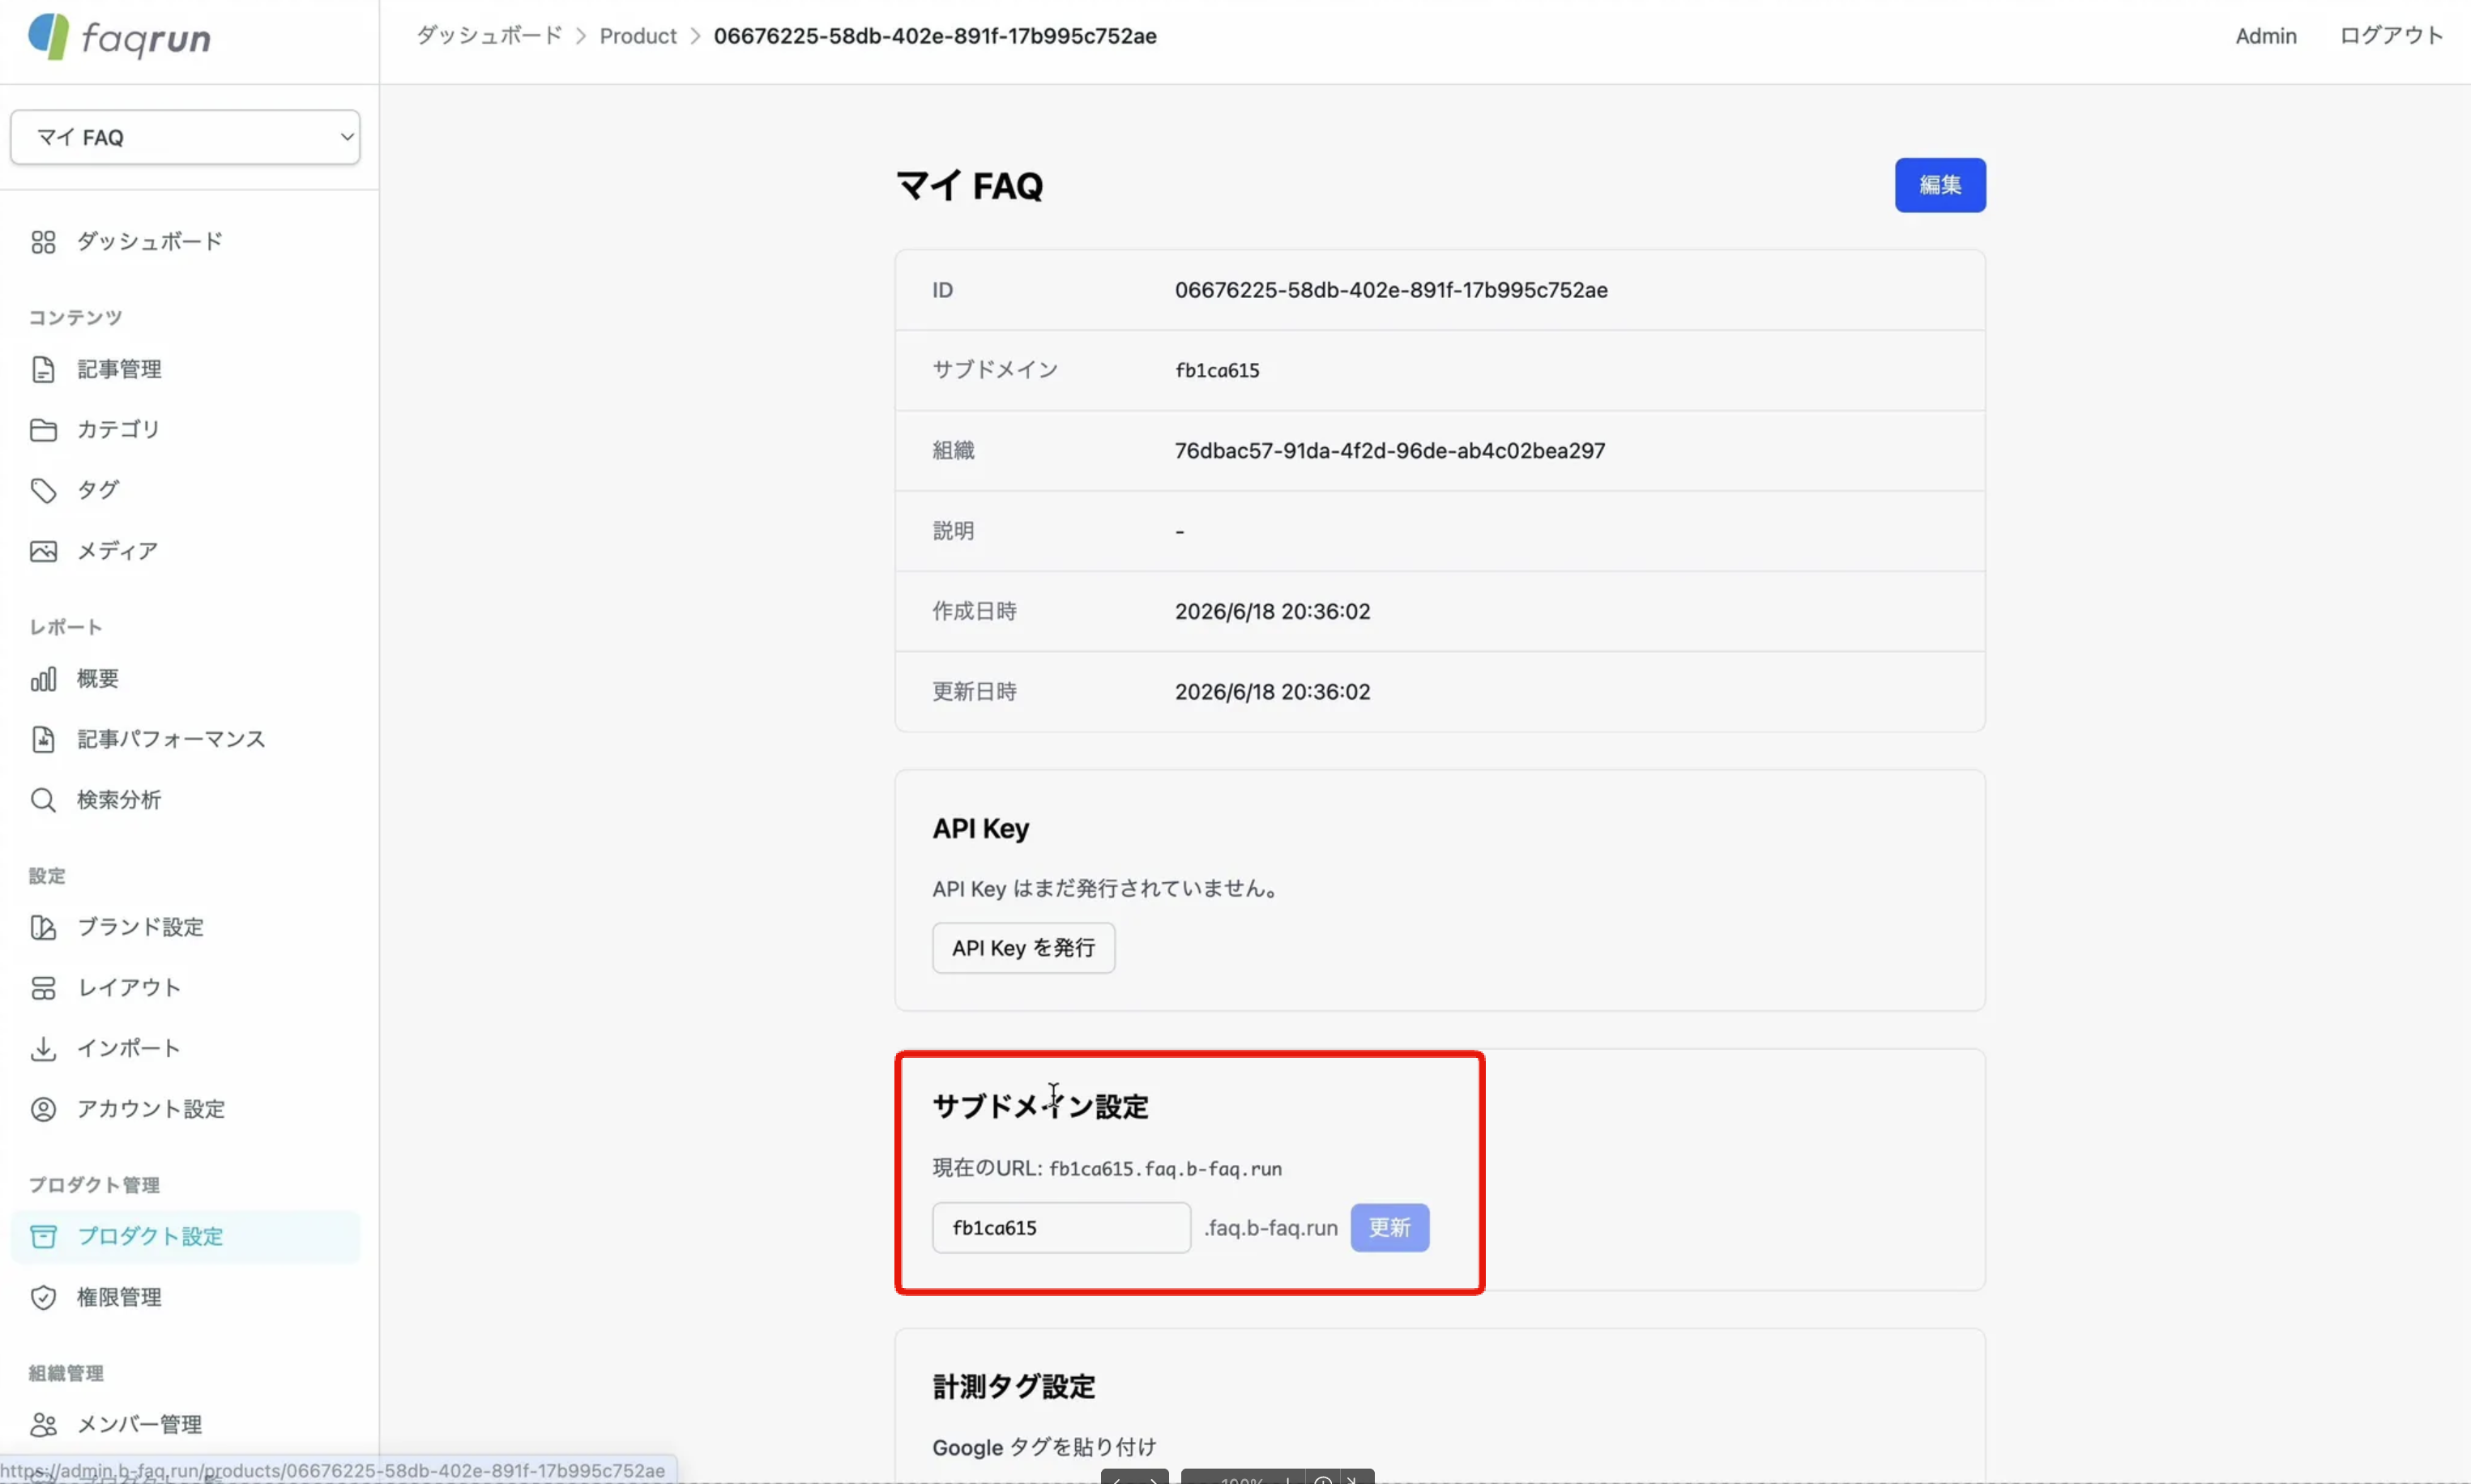Open アカウント設定
2471x1484 pixels.
[151, 1109]
